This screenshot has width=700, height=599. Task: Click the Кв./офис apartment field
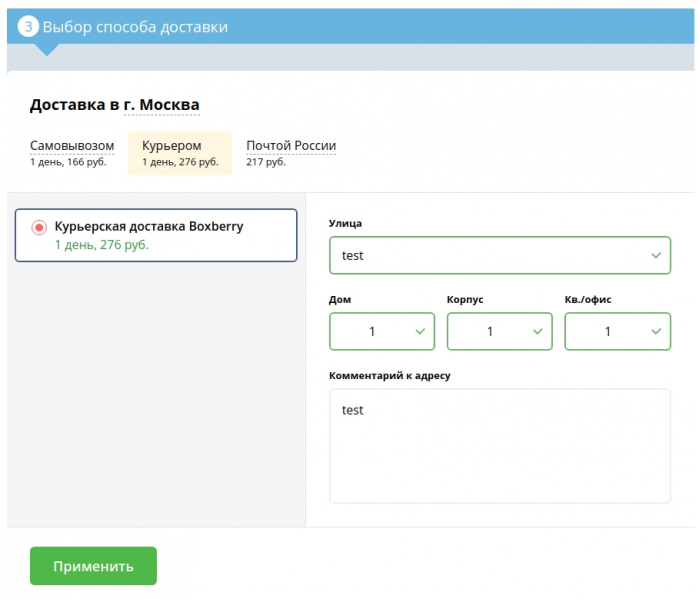click(617, 331)
